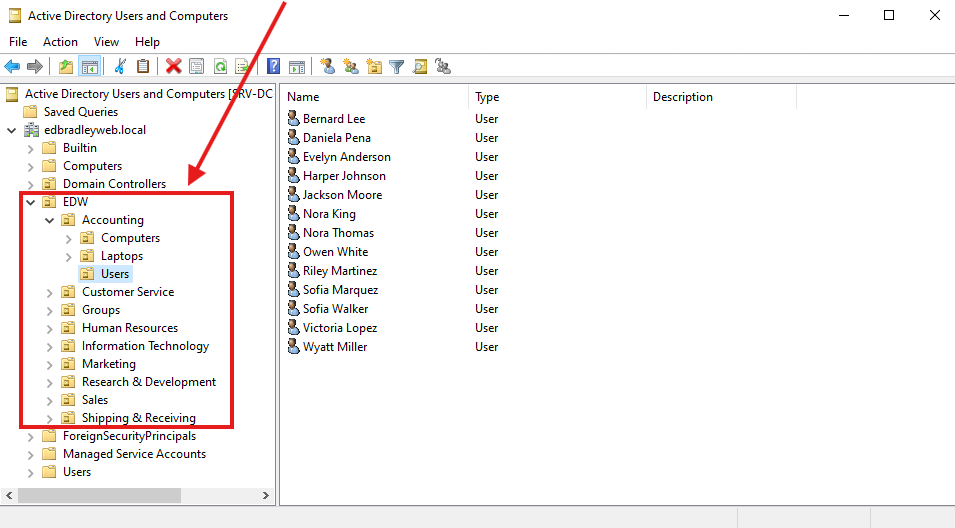Click Wyatt Miller's user icon

pos(294,347)
